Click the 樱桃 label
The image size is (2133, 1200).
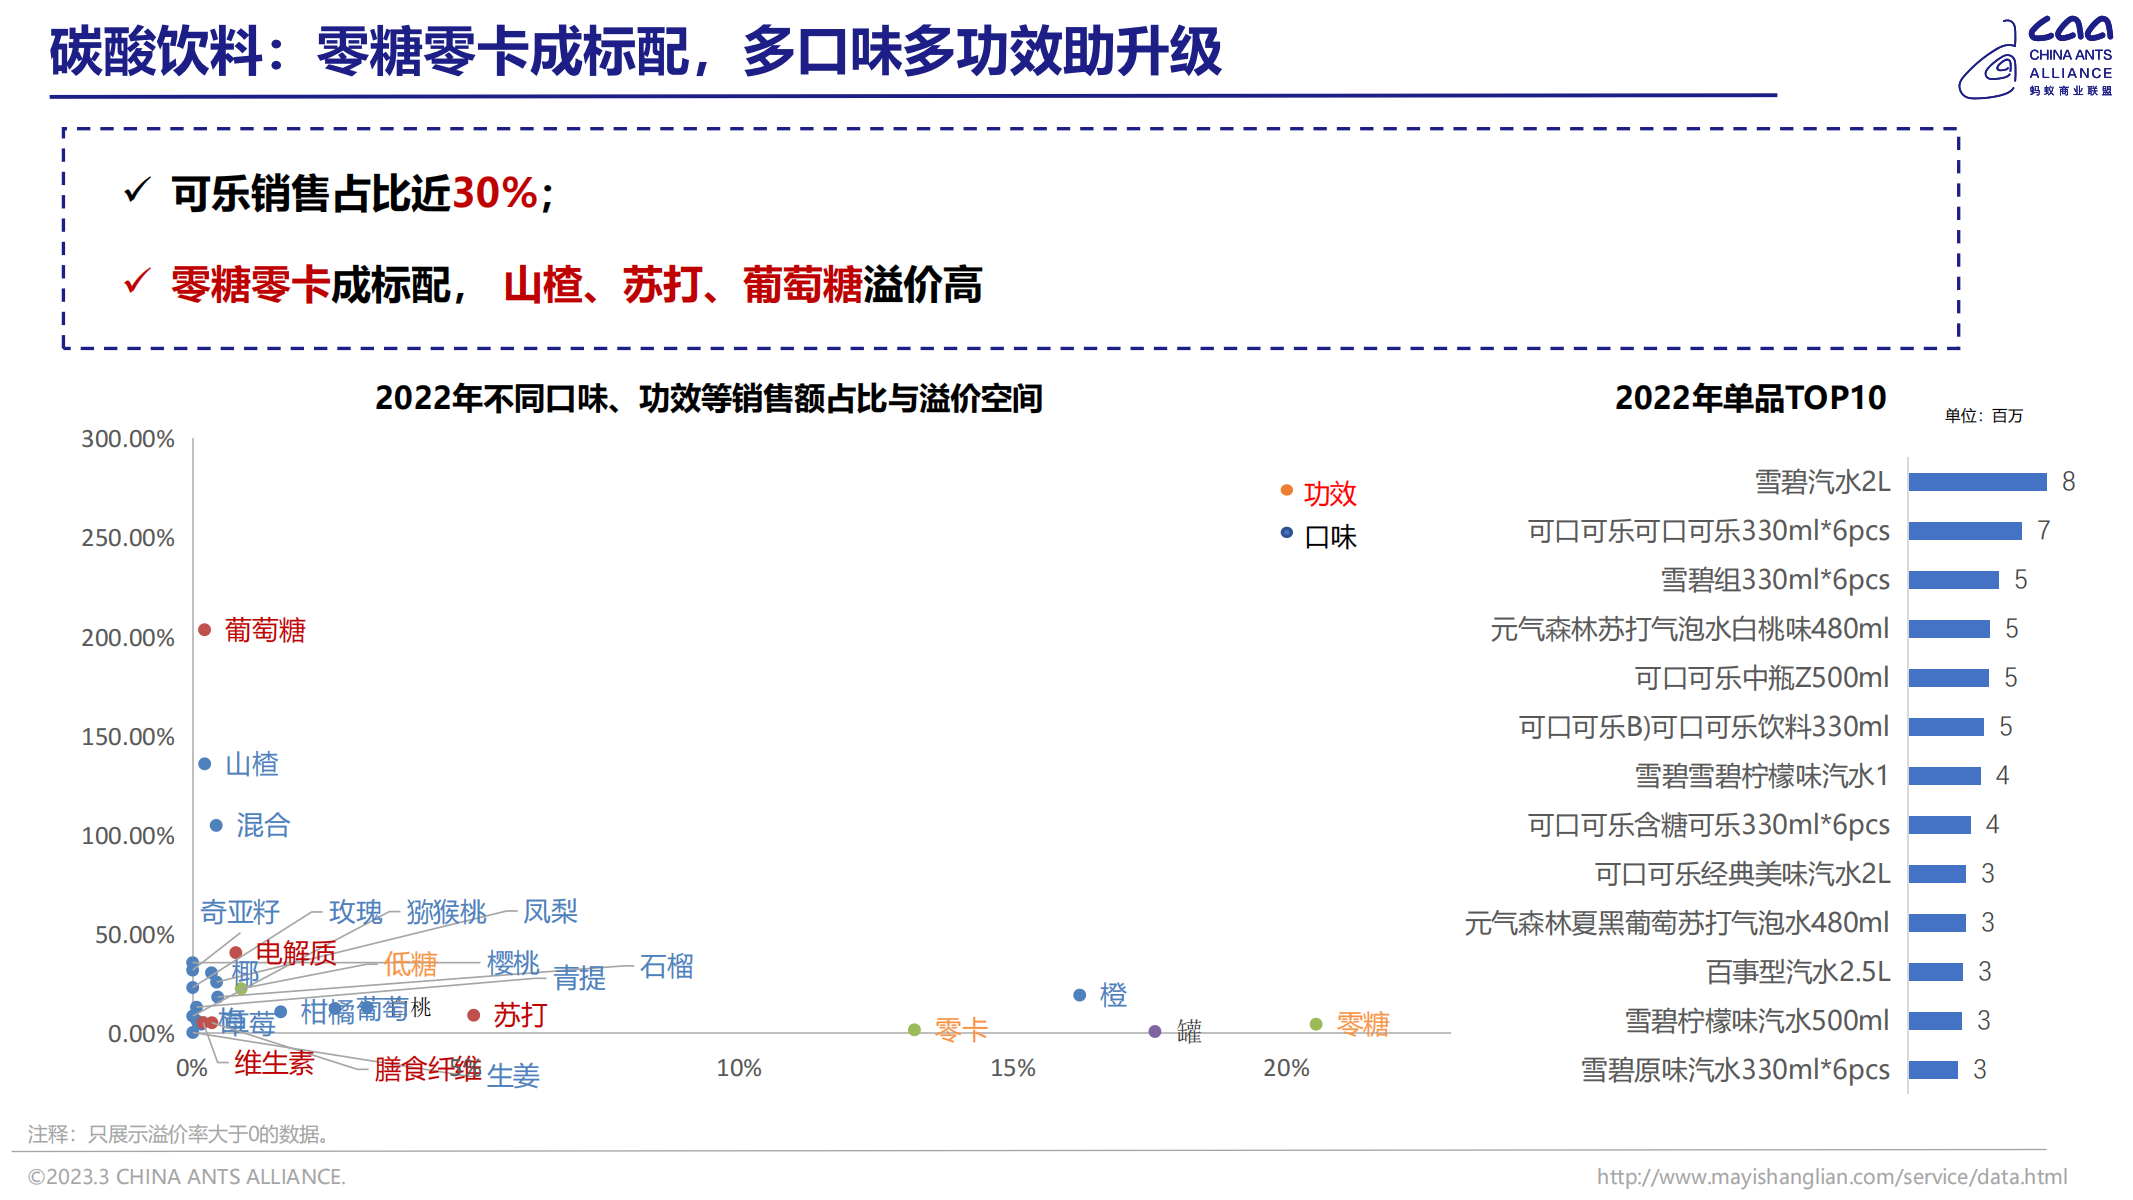(513, 963)
